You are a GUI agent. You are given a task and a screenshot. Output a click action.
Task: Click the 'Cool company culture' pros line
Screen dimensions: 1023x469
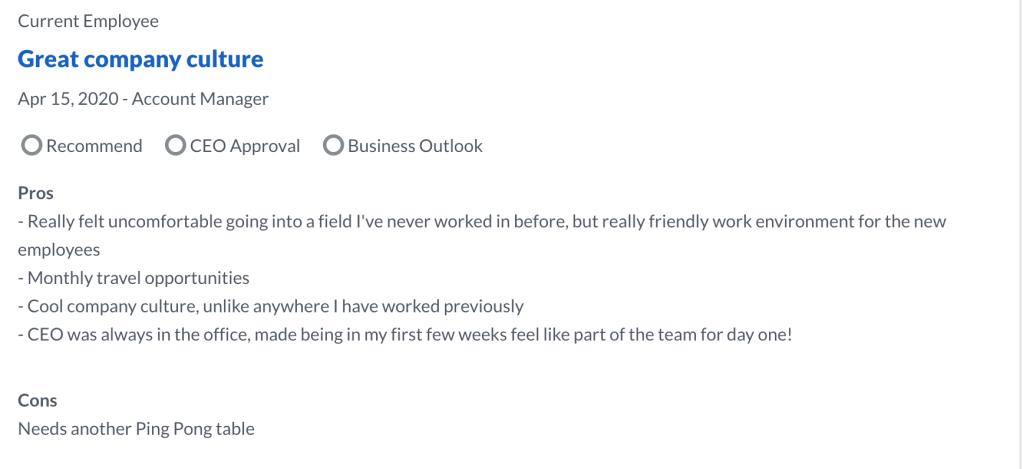click(x=271, y=306)
